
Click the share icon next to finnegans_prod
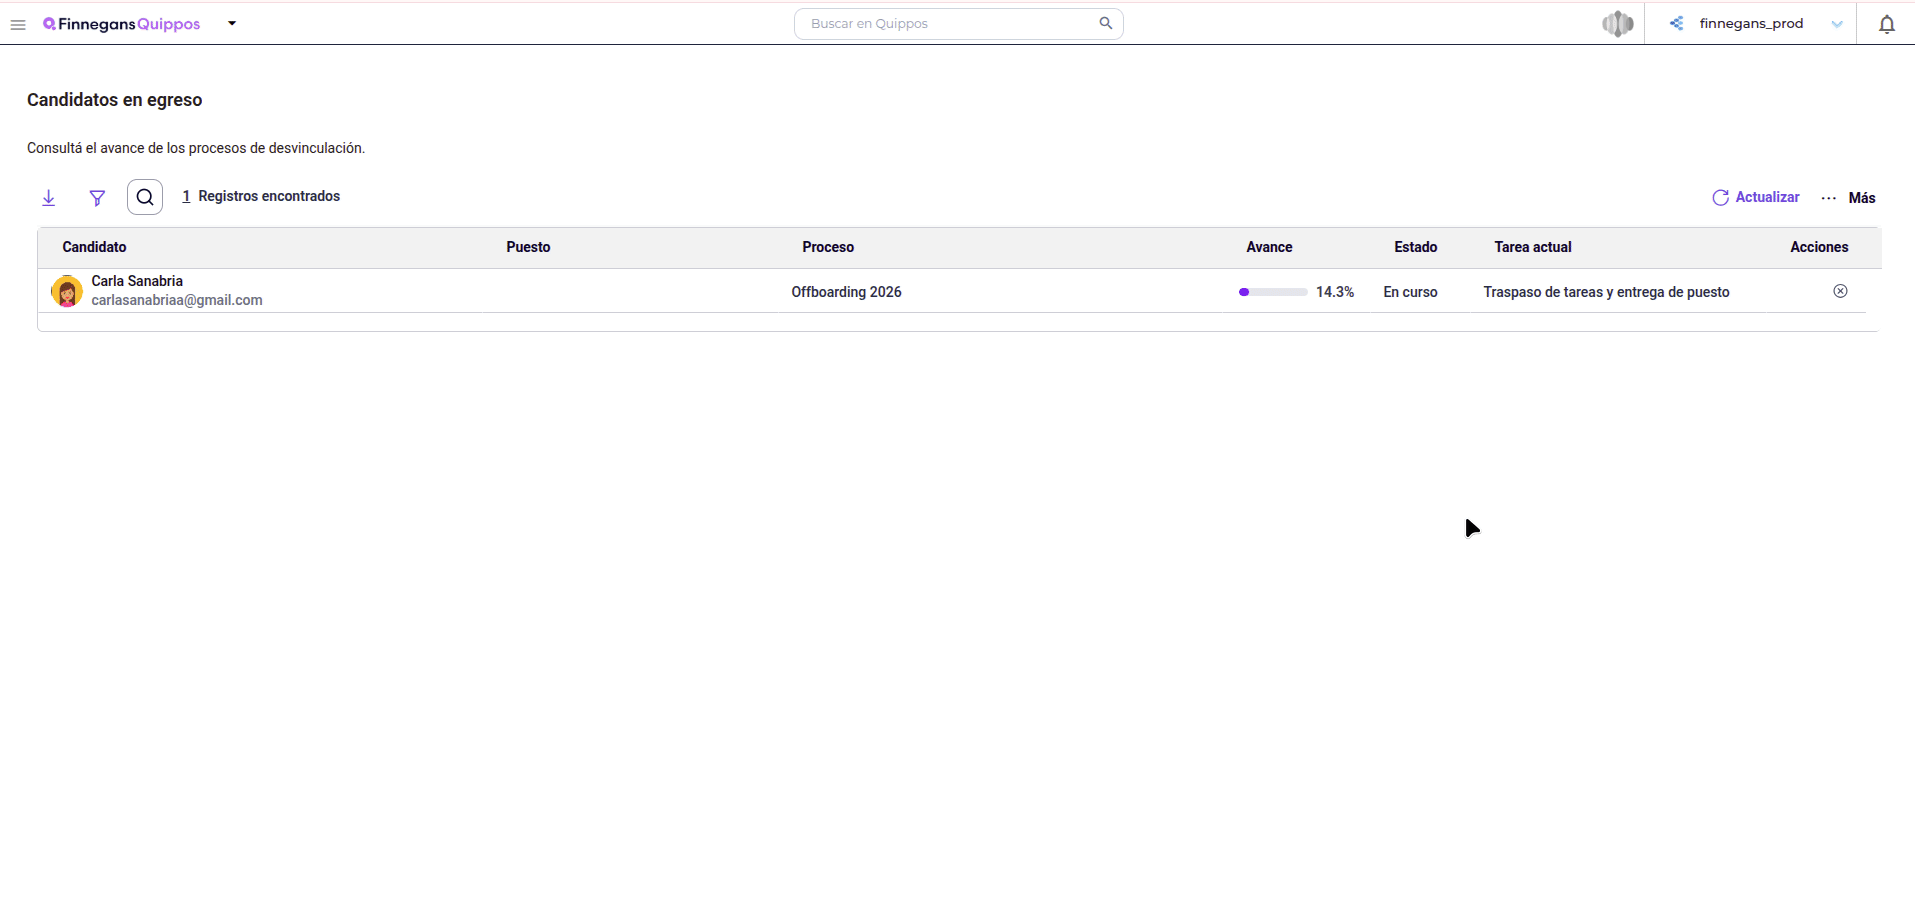coord(1677,23)
